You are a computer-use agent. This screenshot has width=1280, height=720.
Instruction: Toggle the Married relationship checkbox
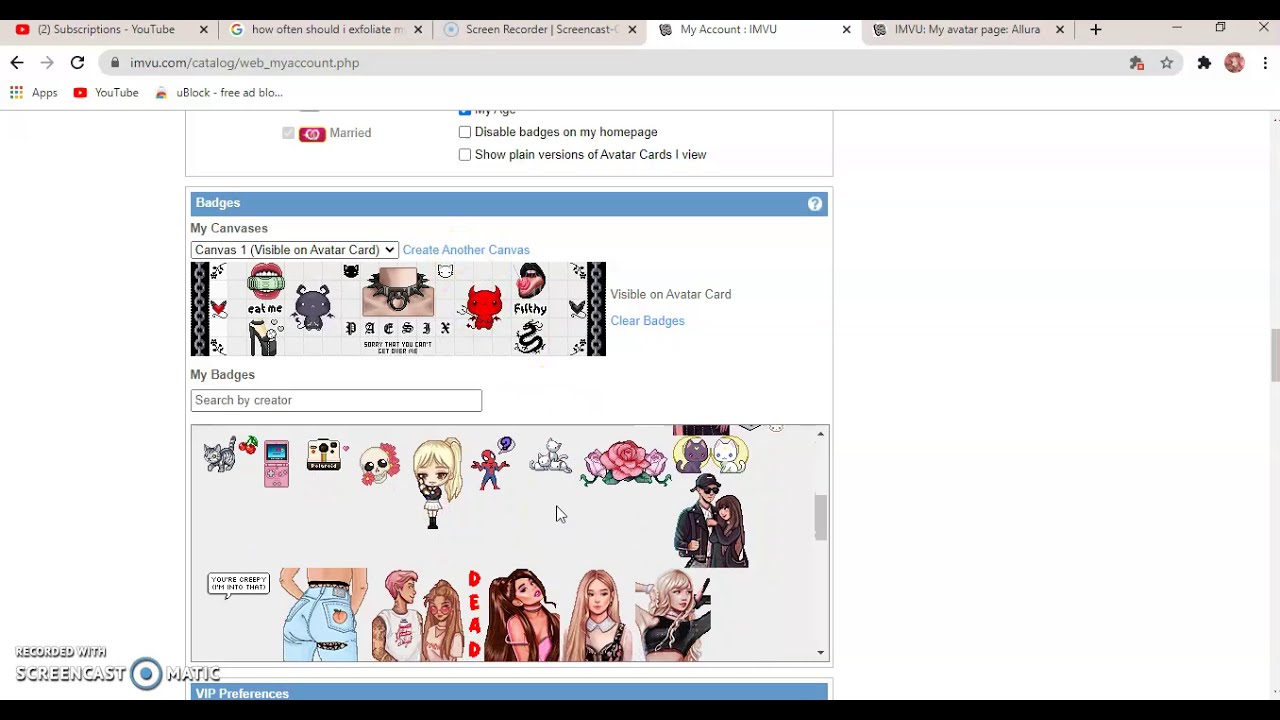288,133
